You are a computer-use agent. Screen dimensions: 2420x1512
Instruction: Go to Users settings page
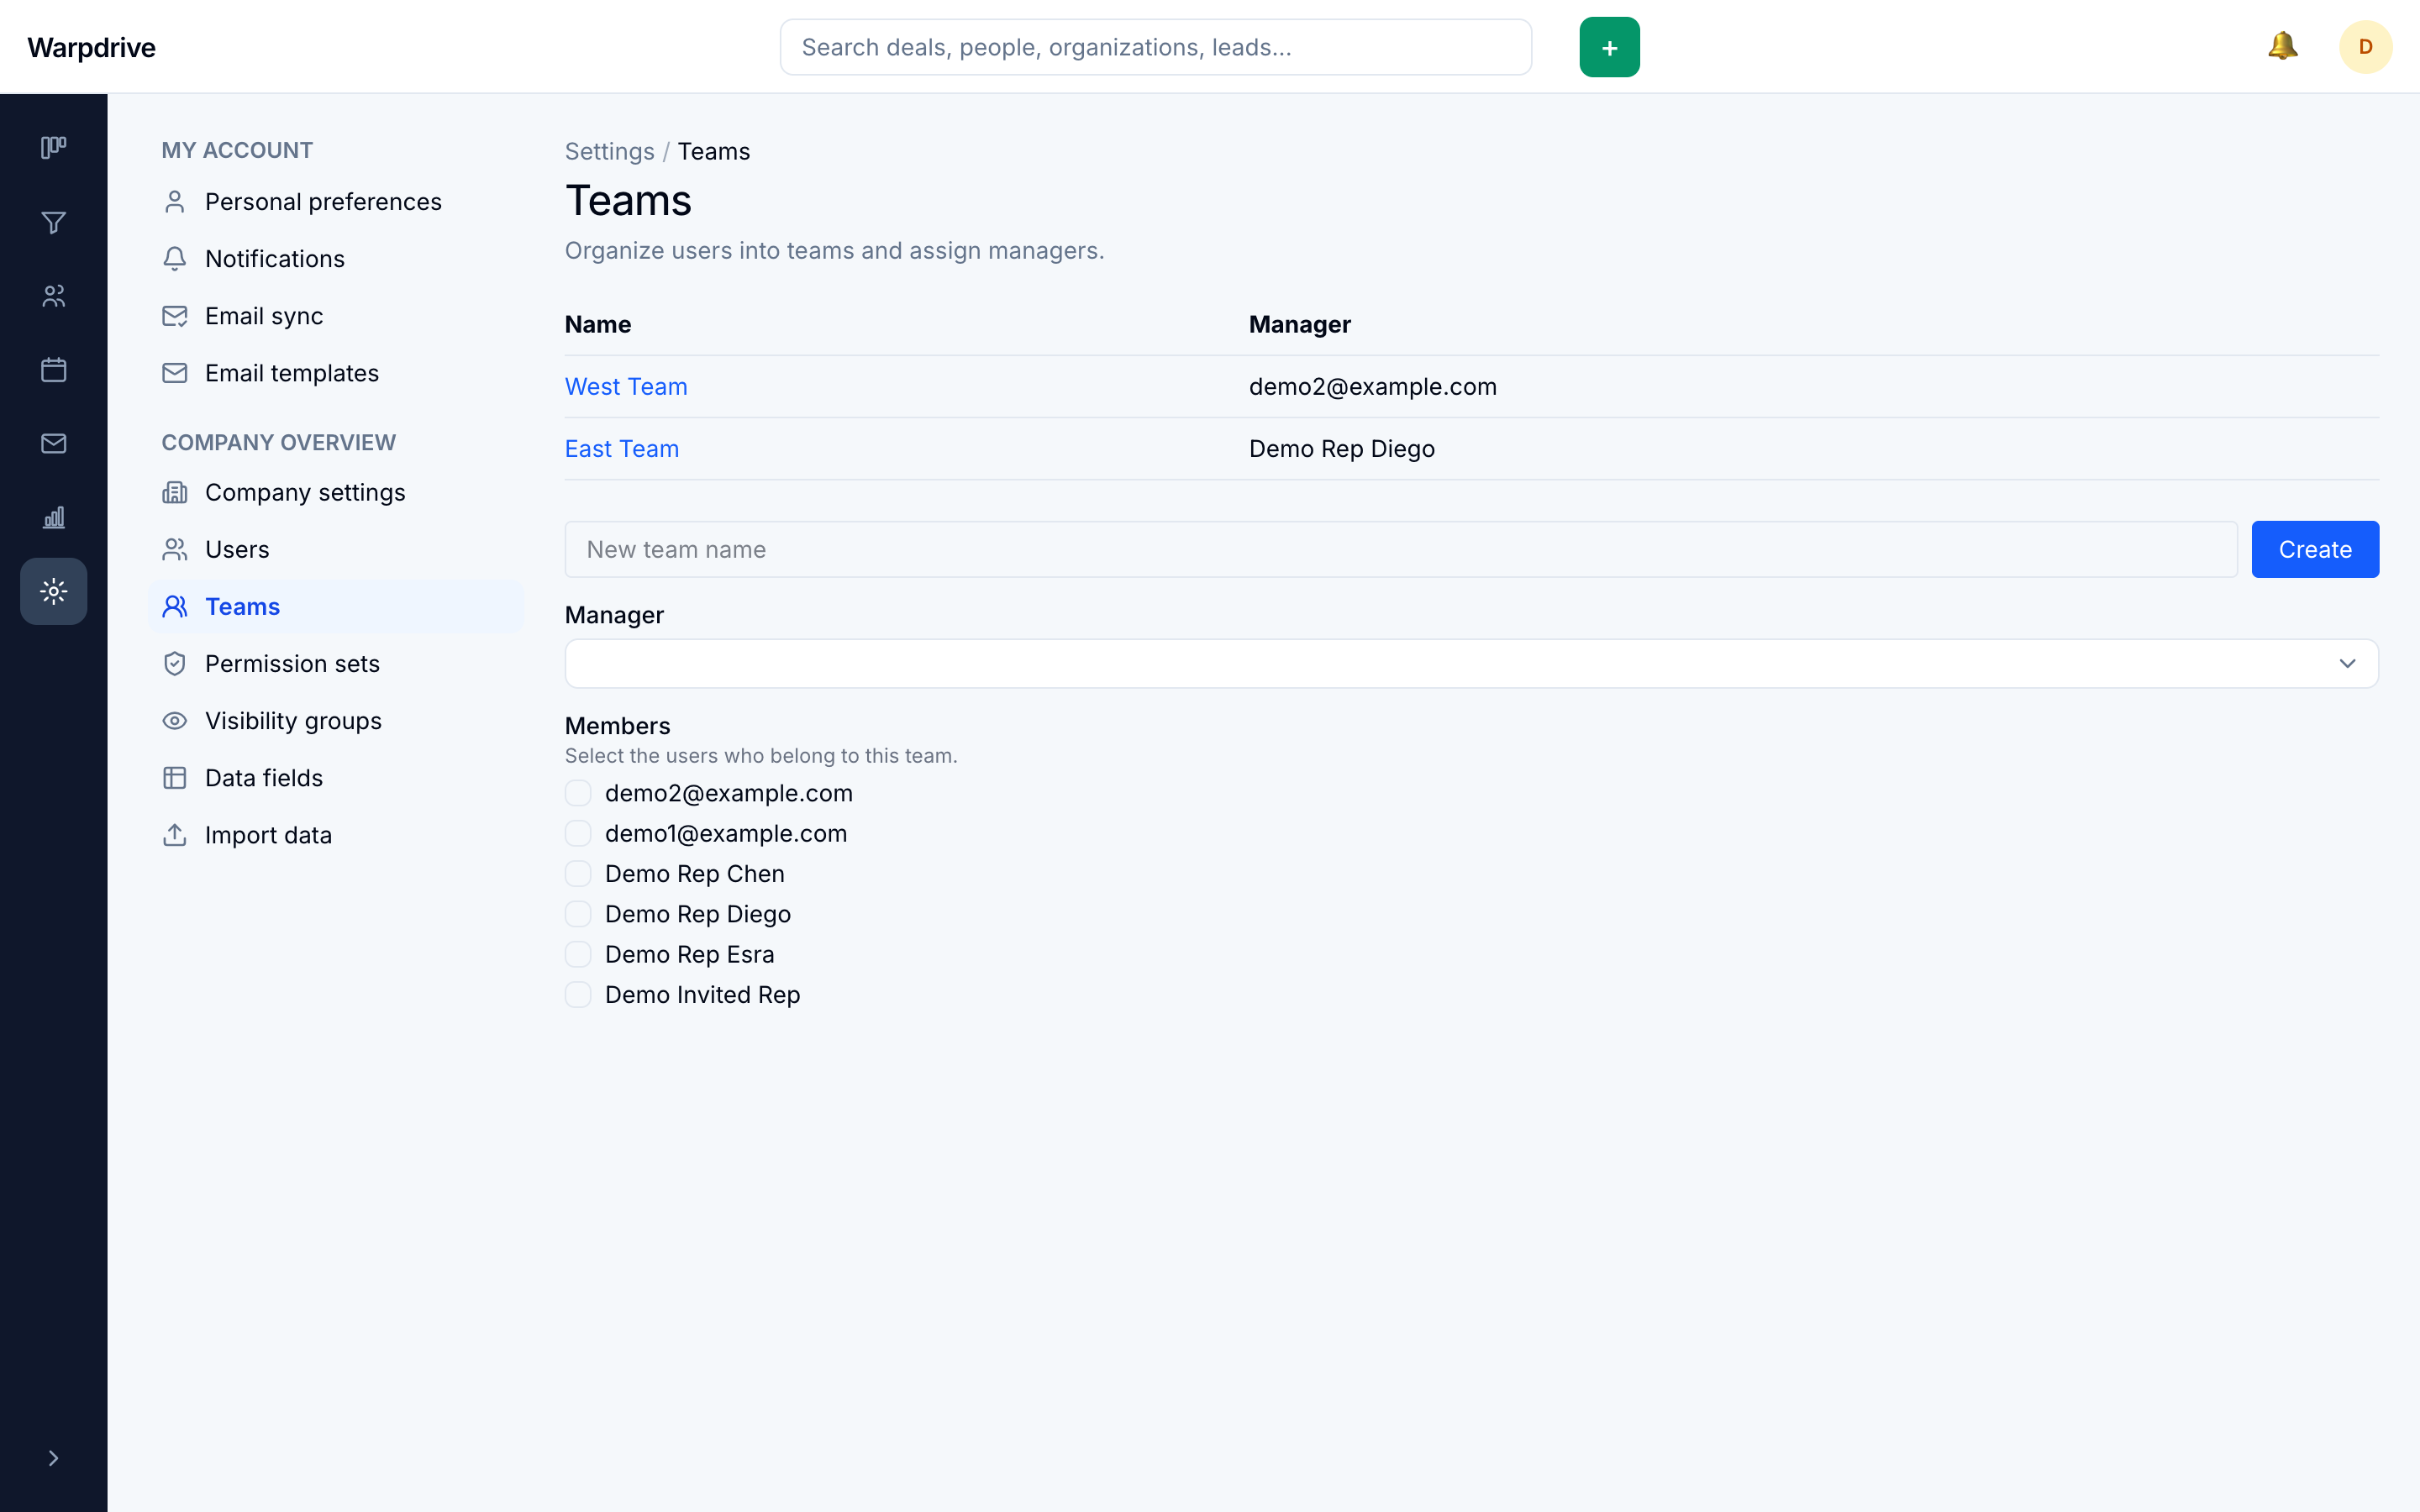point(336,549)
